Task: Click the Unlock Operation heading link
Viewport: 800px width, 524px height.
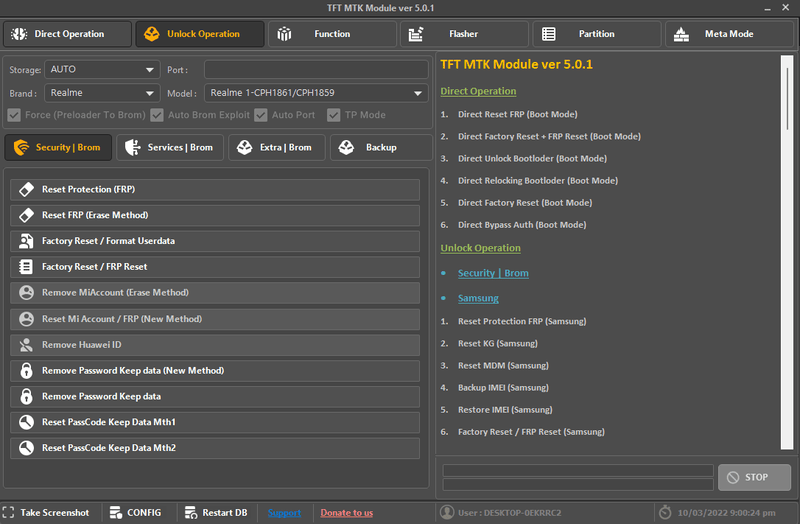Action: (x=480, y=248)
